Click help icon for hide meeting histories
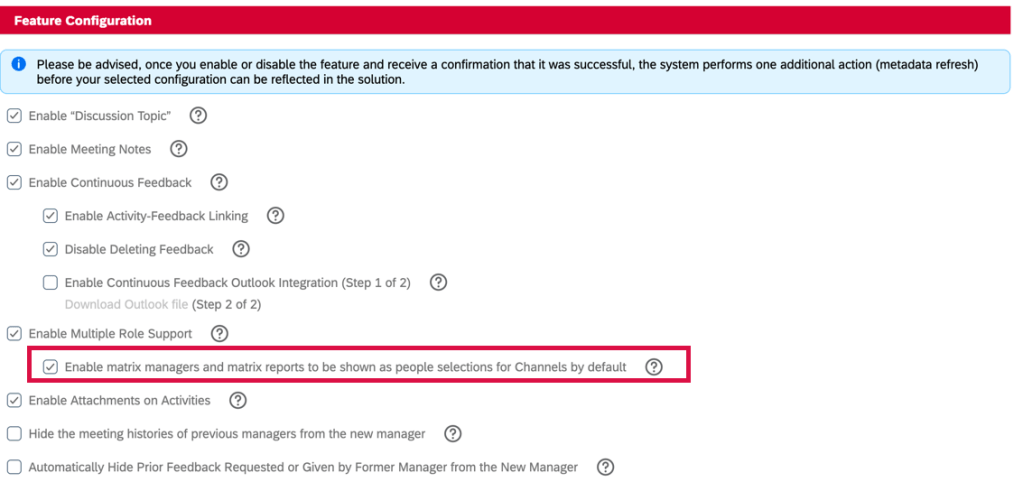This screenshot has height=482, width=1023. [x=453, y=434]
